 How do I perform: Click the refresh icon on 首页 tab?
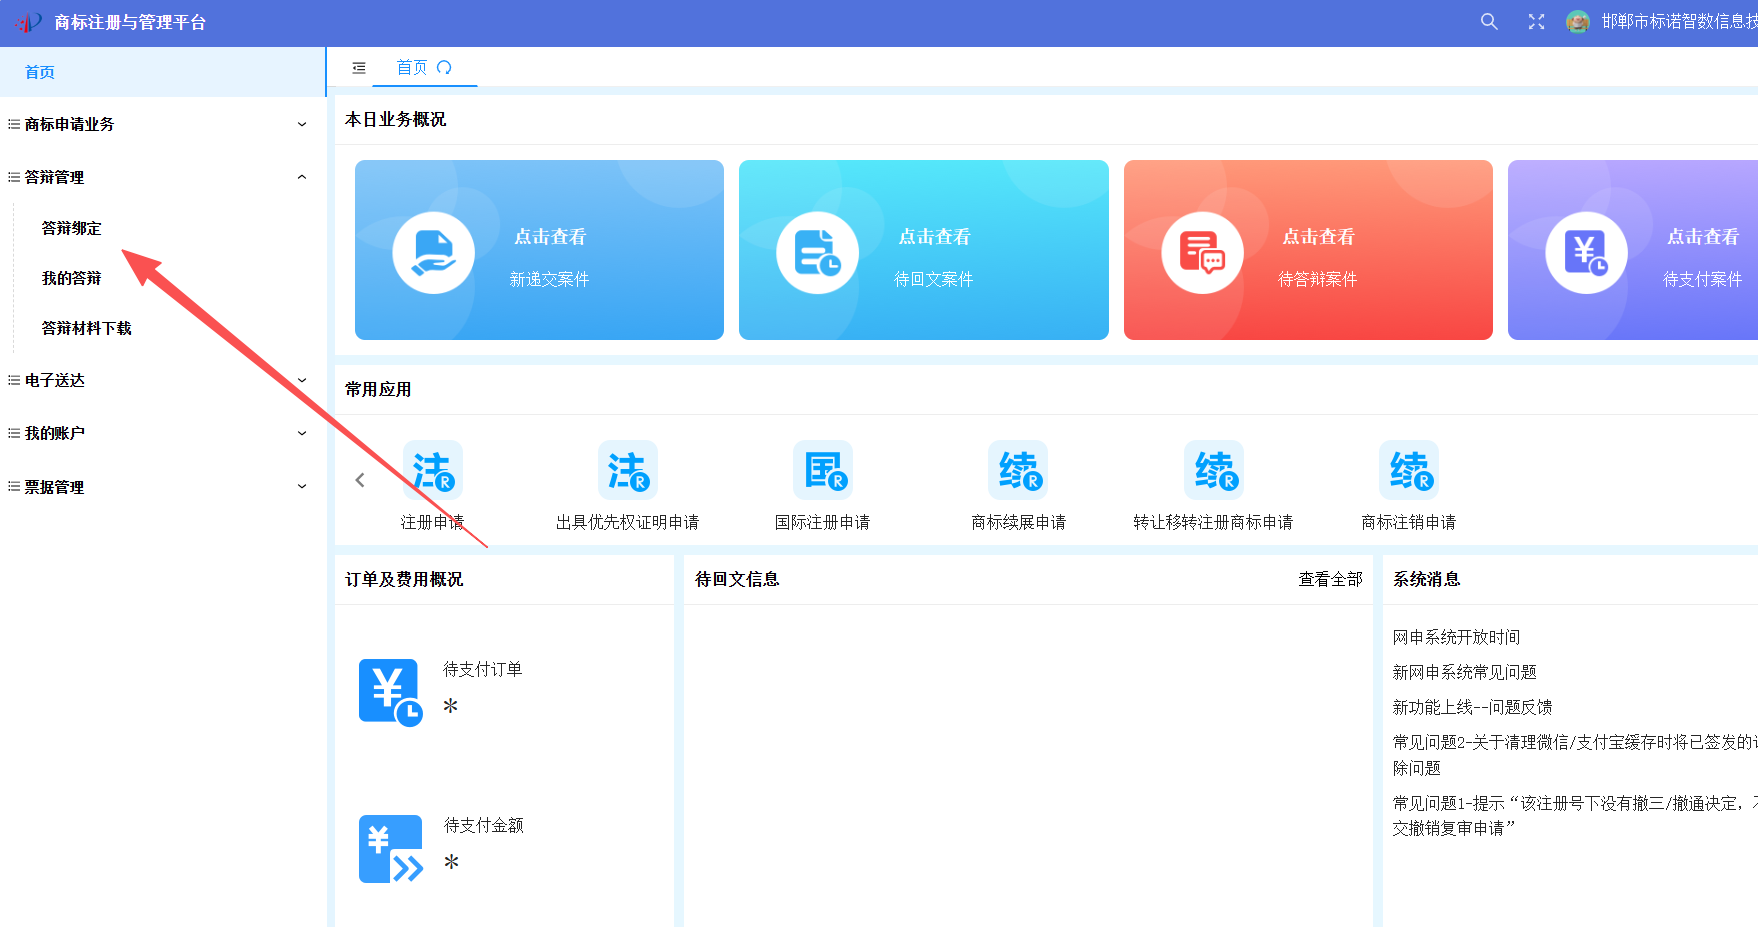click(445, 68)
